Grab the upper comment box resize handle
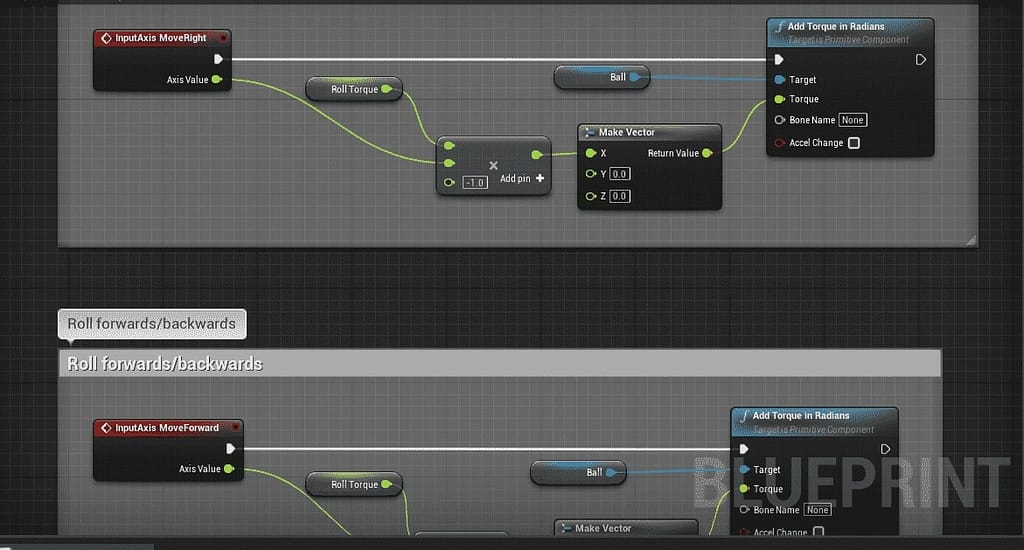This screenshot has width=1024, height=550. (x=971, y=240)
